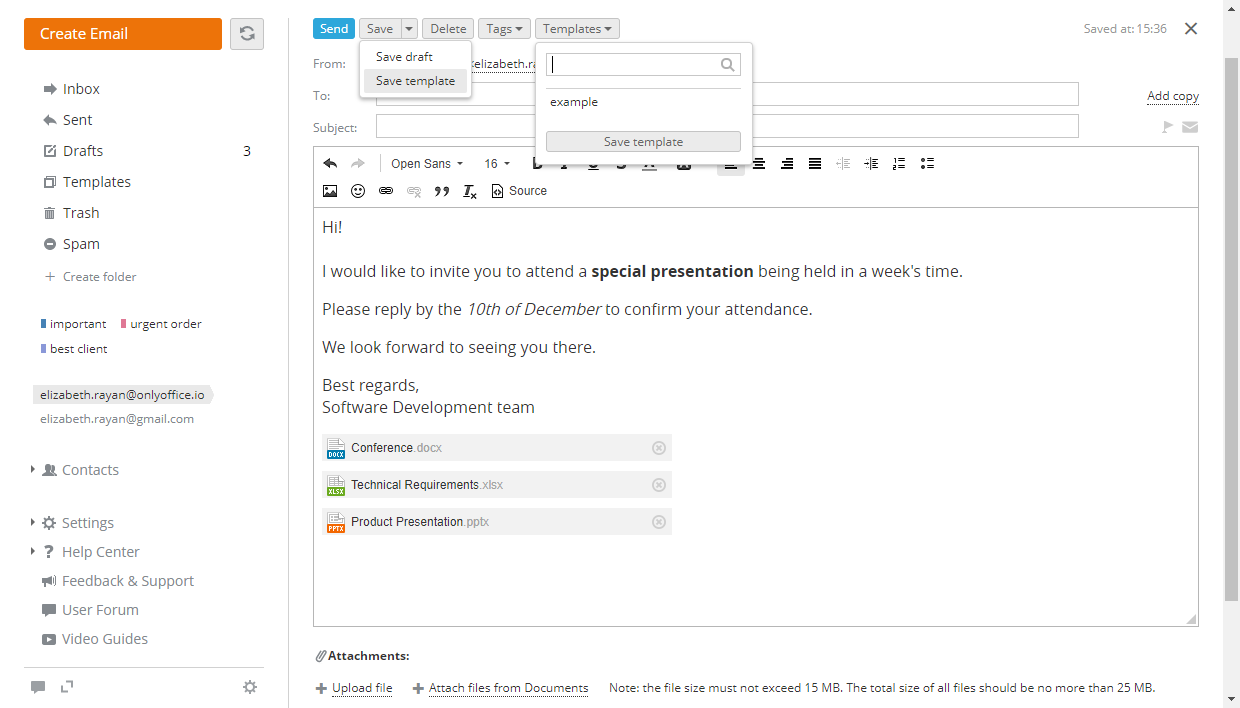Open the Open Sans font dropdown
The image size is (1240, 708).
point(427,164)
